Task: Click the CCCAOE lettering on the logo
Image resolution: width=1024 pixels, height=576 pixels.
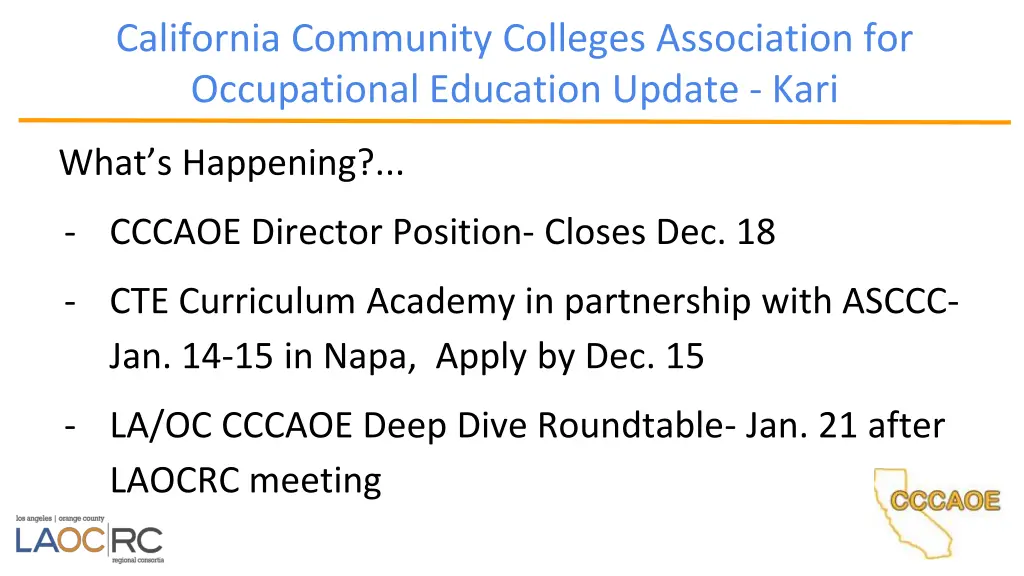Action: tap(945, 501)
